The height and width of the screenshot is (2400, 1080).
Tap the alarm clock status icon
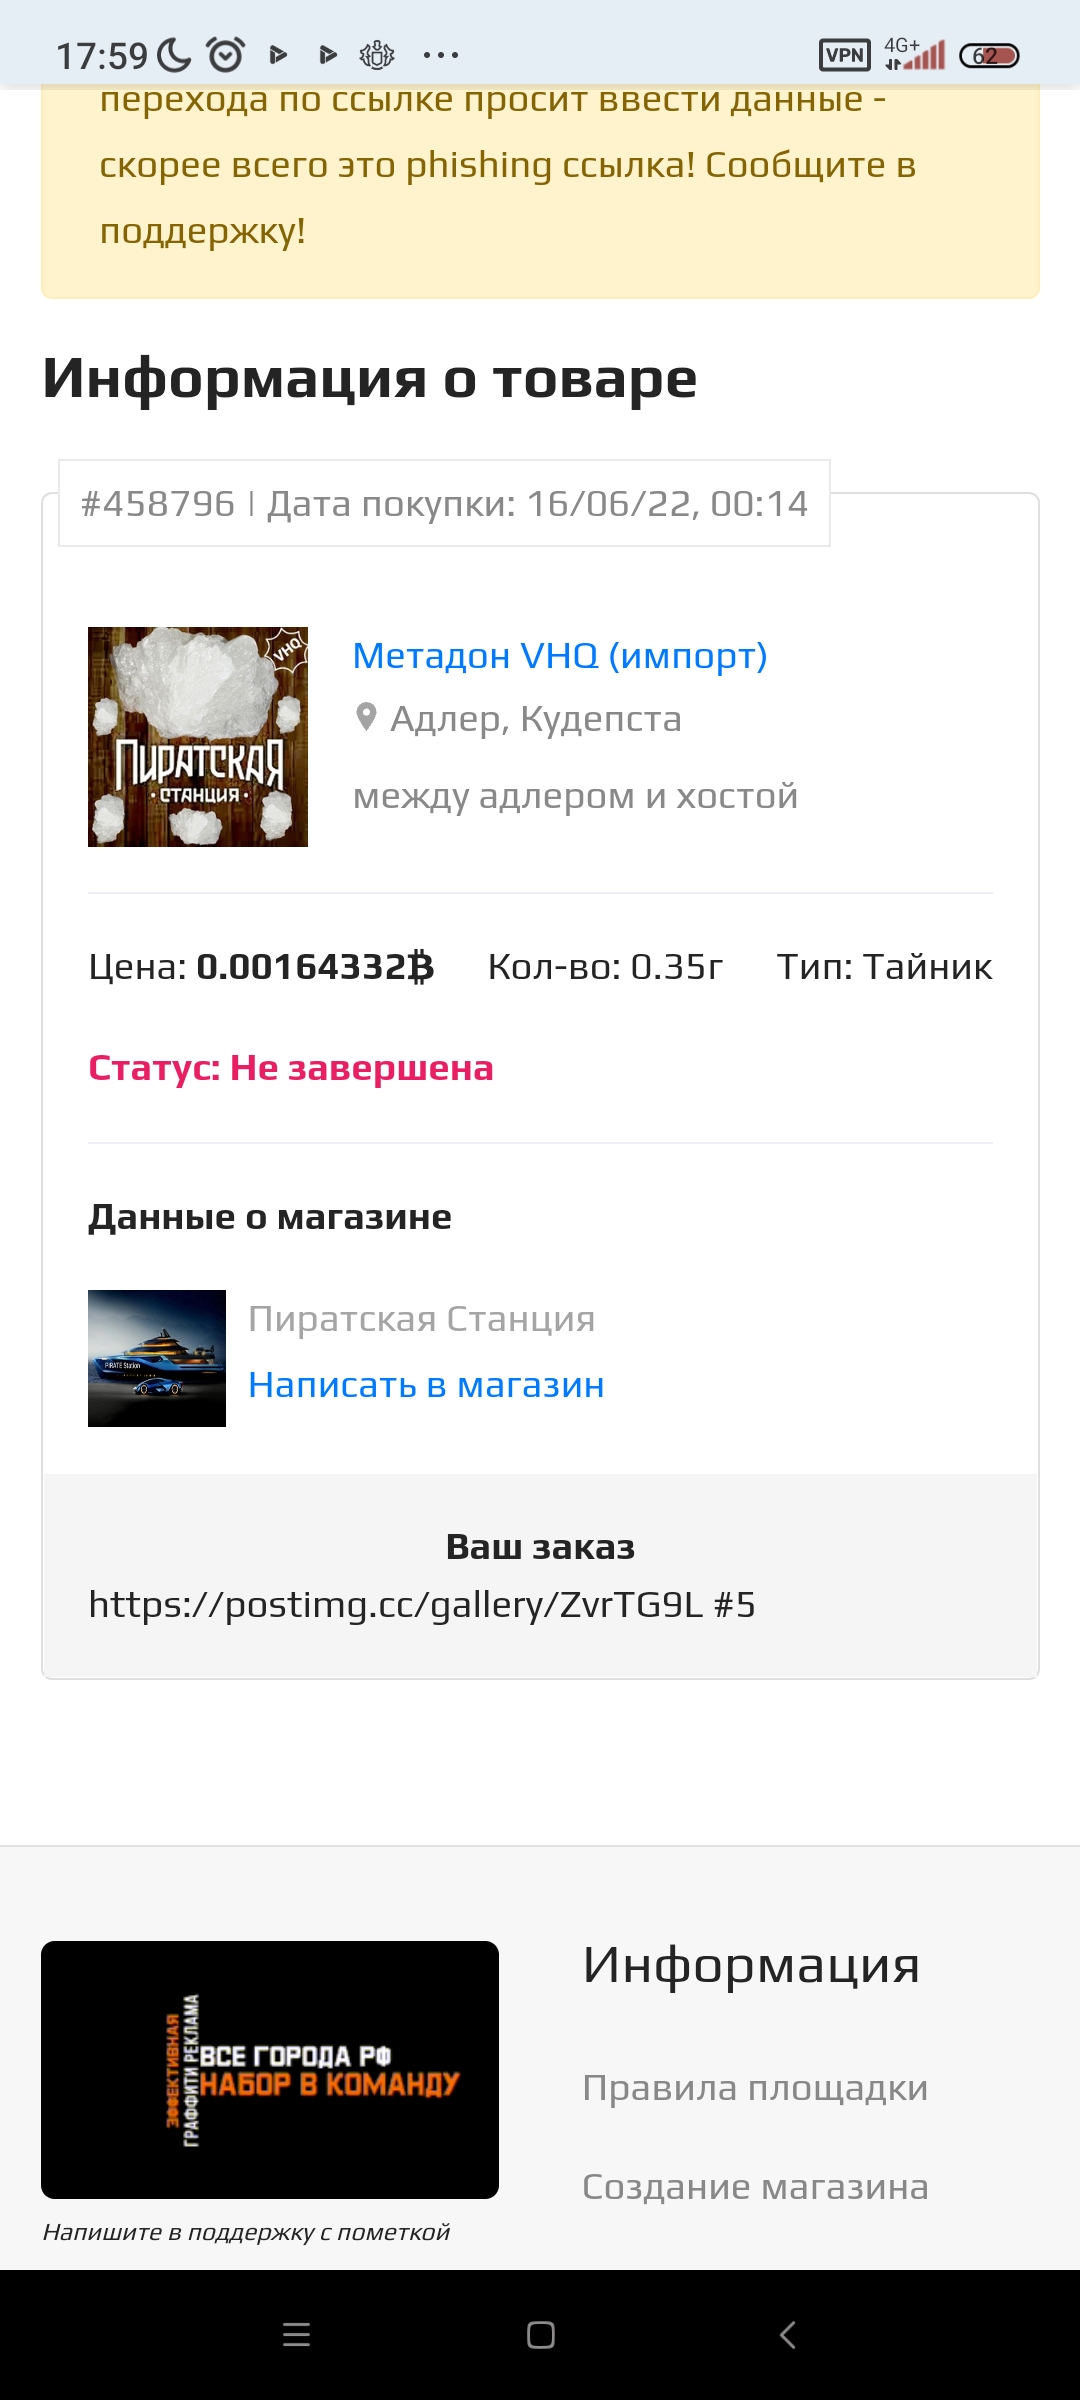point(226,54)
